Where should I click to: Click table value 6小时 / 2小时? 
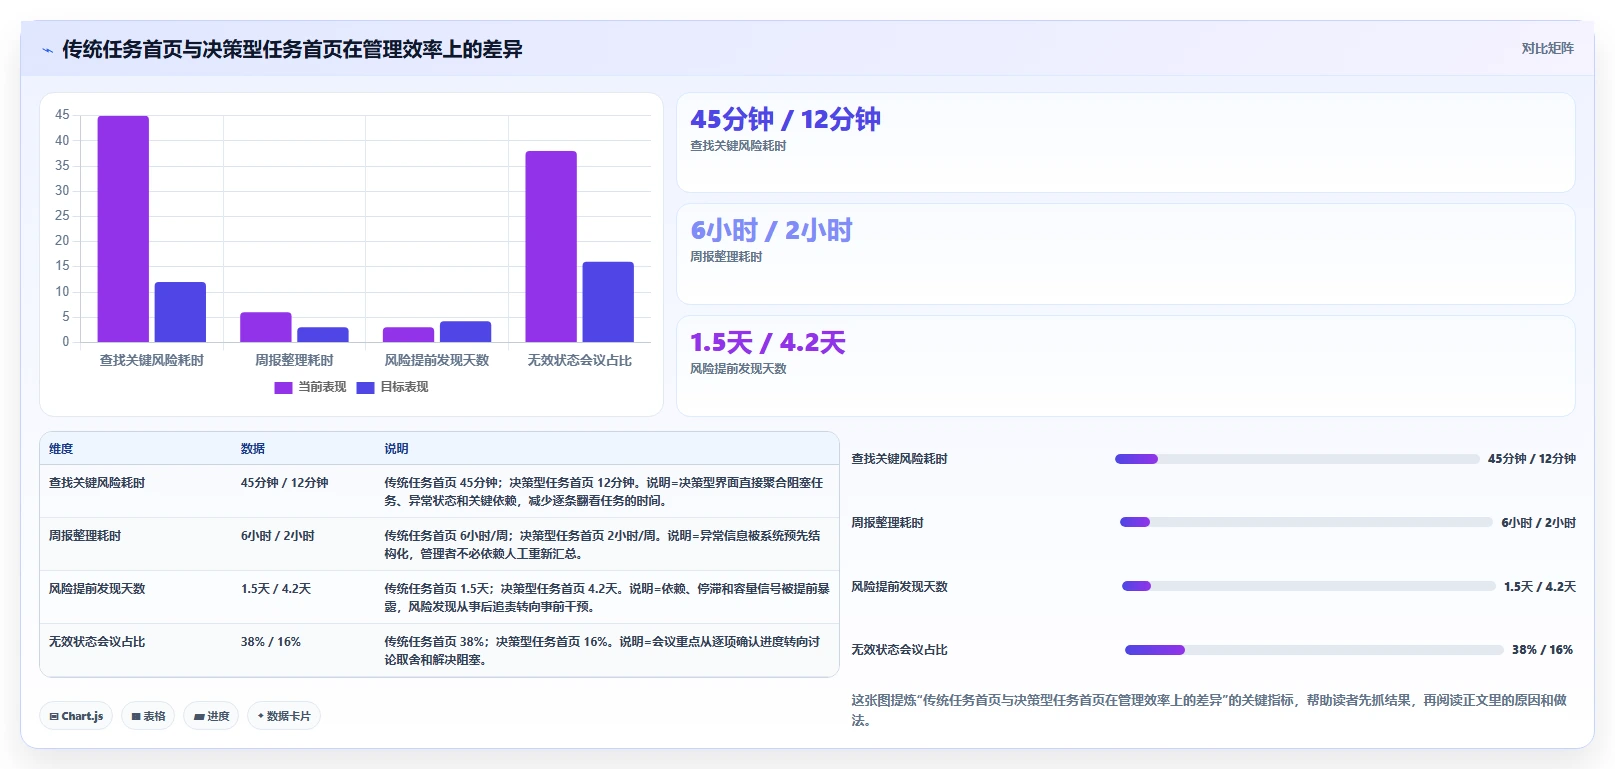[x=277, y=536]
